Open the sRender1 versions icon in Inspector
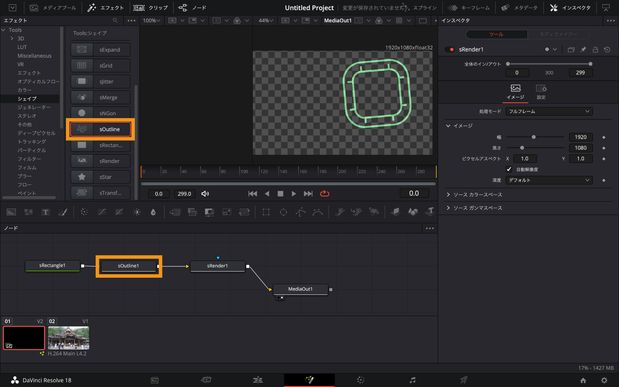The image size is (619, 387). click(x=571, y=50)
